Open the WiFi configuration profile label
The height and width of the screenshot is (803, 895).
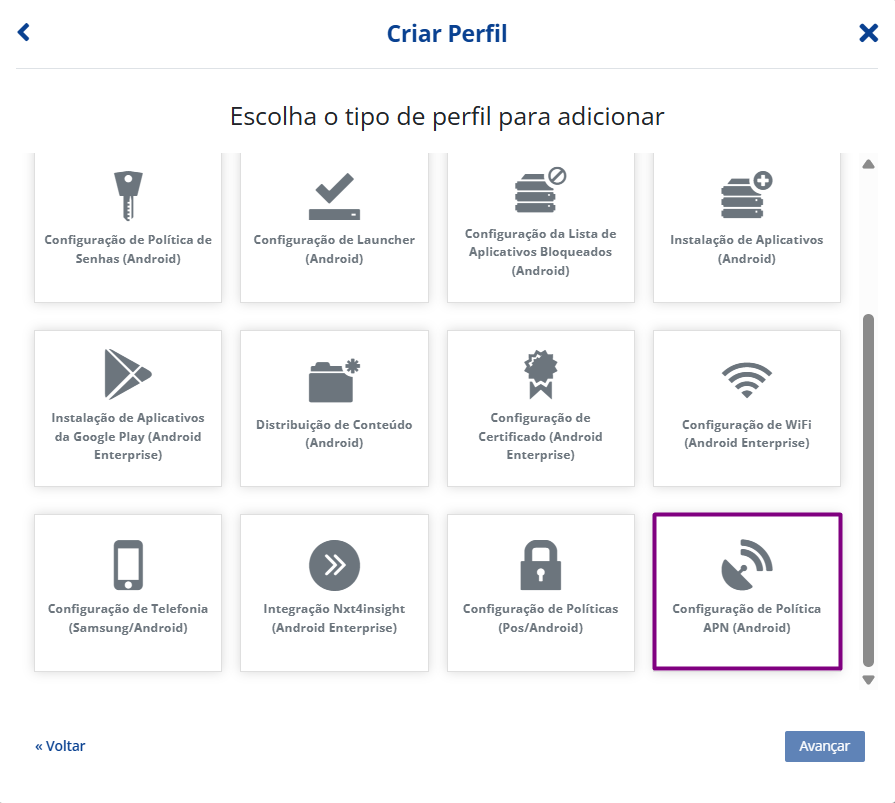[746, 434]
